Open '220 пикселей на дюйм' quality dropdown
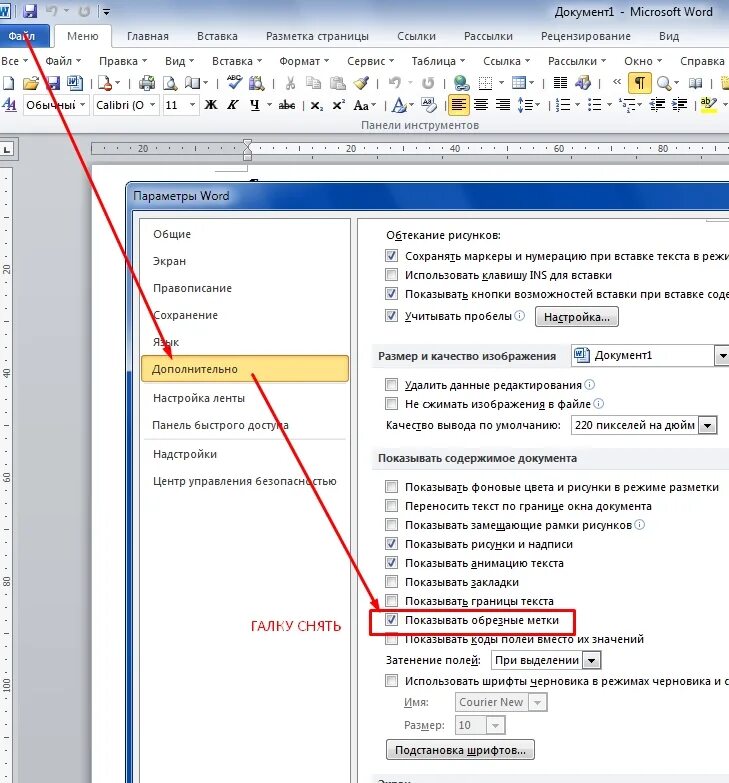 [708, 425]
